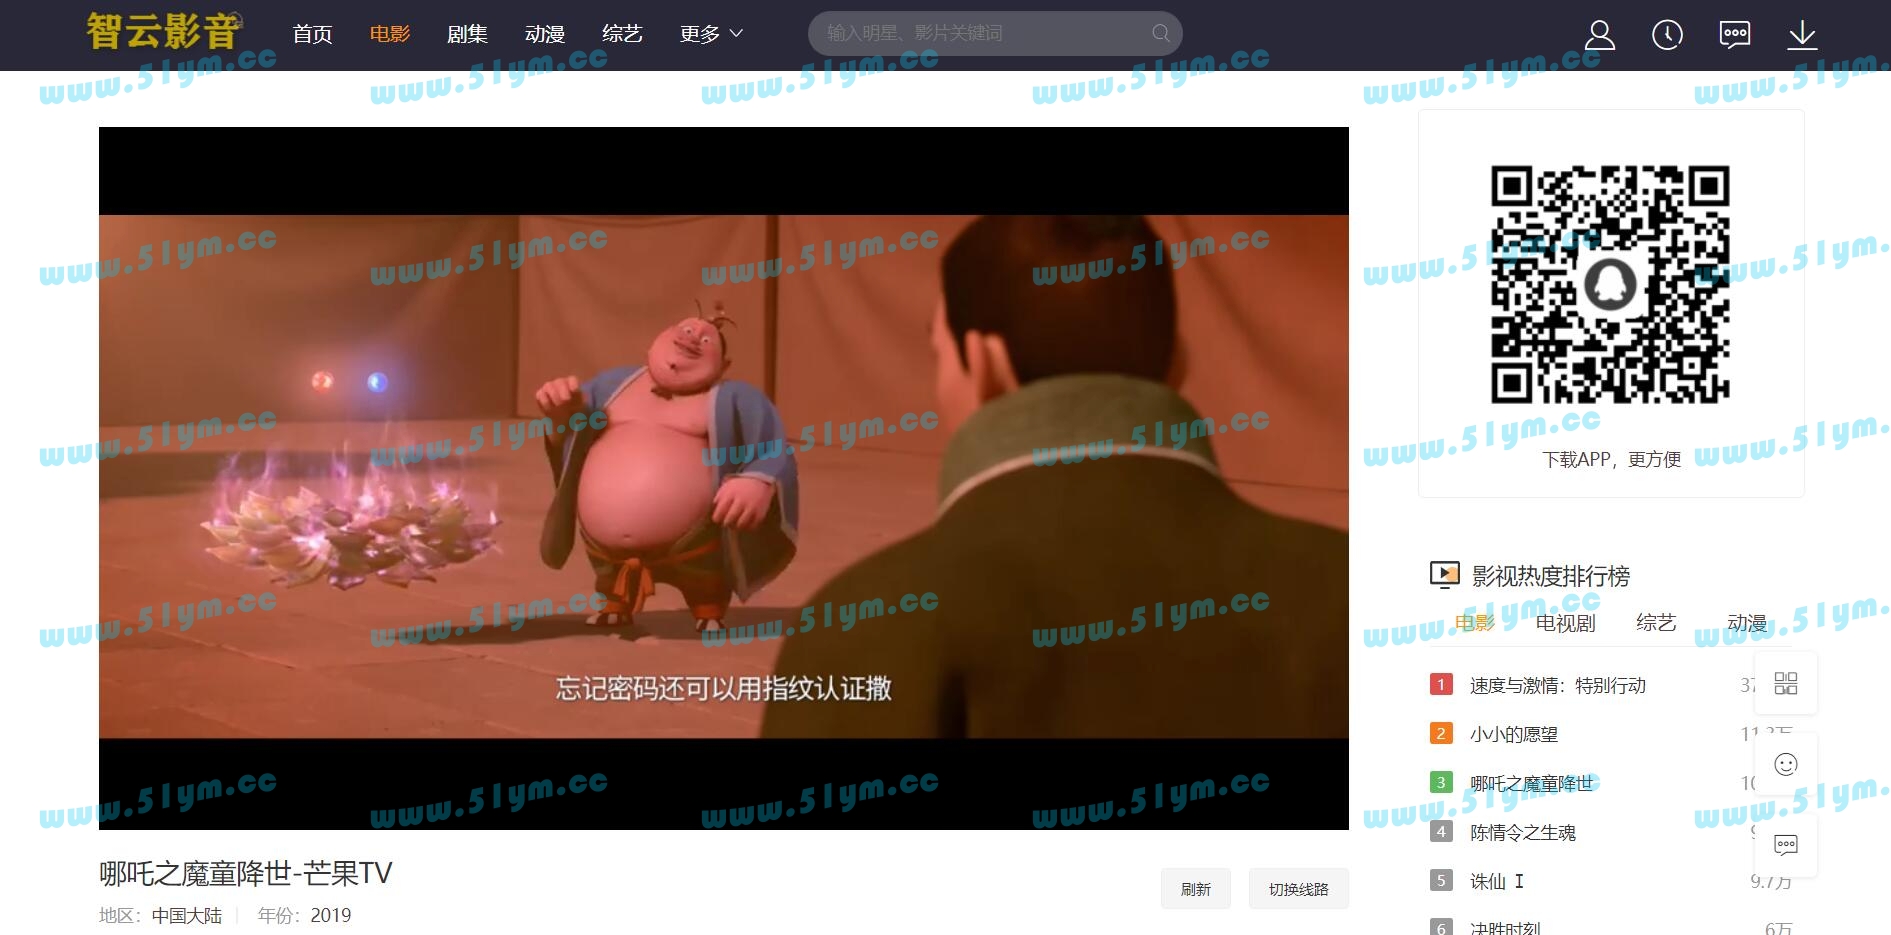
Task: Select 电影 in top navigation
Action: click(390, 34)
